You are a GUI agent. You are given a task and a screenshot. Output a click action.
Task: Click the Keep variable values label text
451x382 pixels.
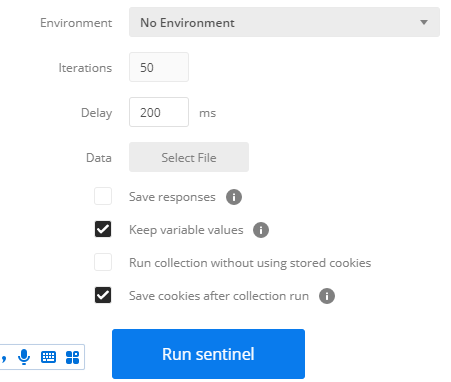[186, 230]
